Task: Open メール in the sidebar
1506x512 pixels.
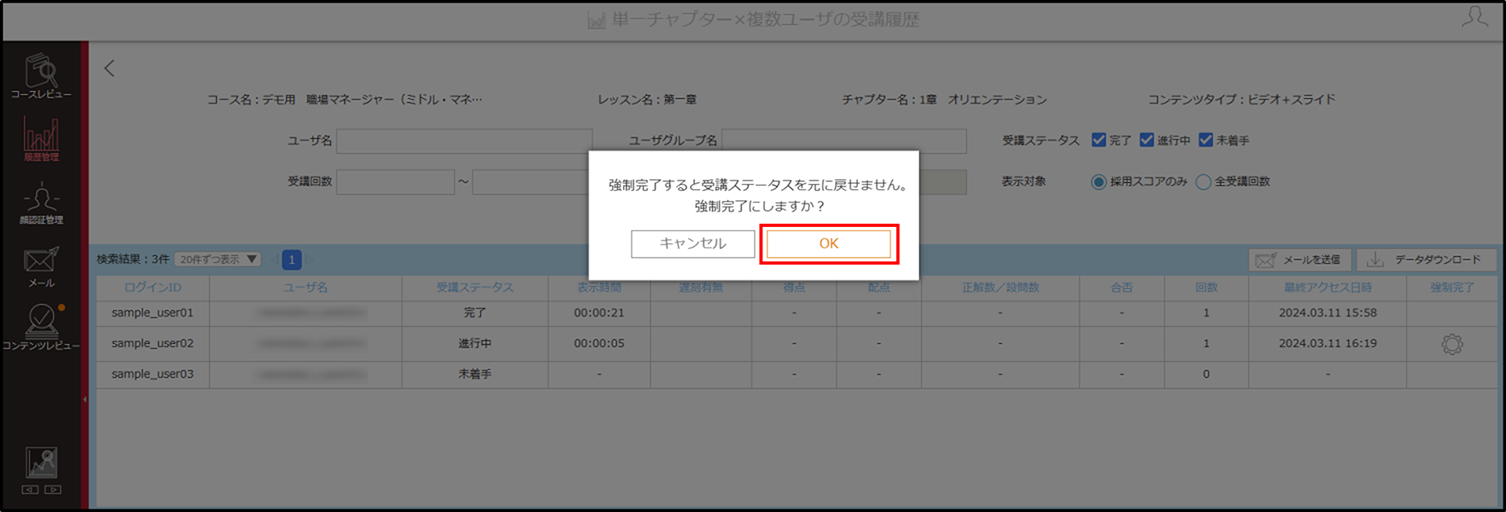Action: point(42,267)
